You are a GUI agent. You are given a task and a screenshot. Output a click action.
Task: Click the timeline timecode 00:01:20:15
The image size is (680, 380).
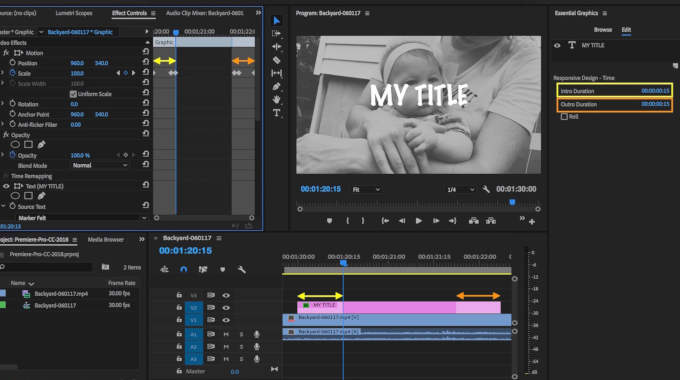pos(185,251)
